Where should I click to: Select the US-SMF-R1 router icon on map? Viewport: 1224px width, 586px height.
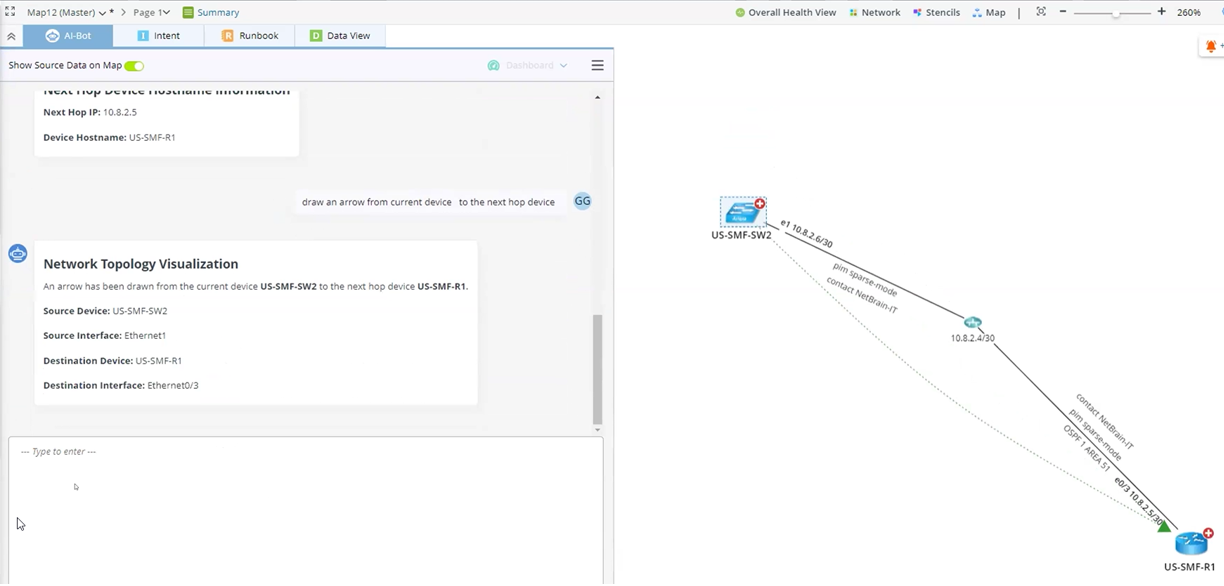coord(1191,543)
